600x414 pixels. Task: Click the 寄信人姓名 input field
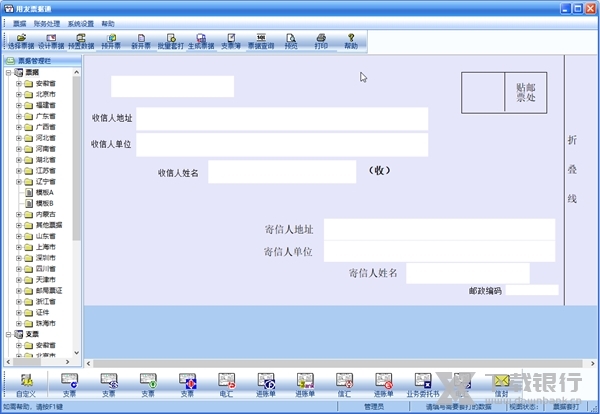pos(468,273)
